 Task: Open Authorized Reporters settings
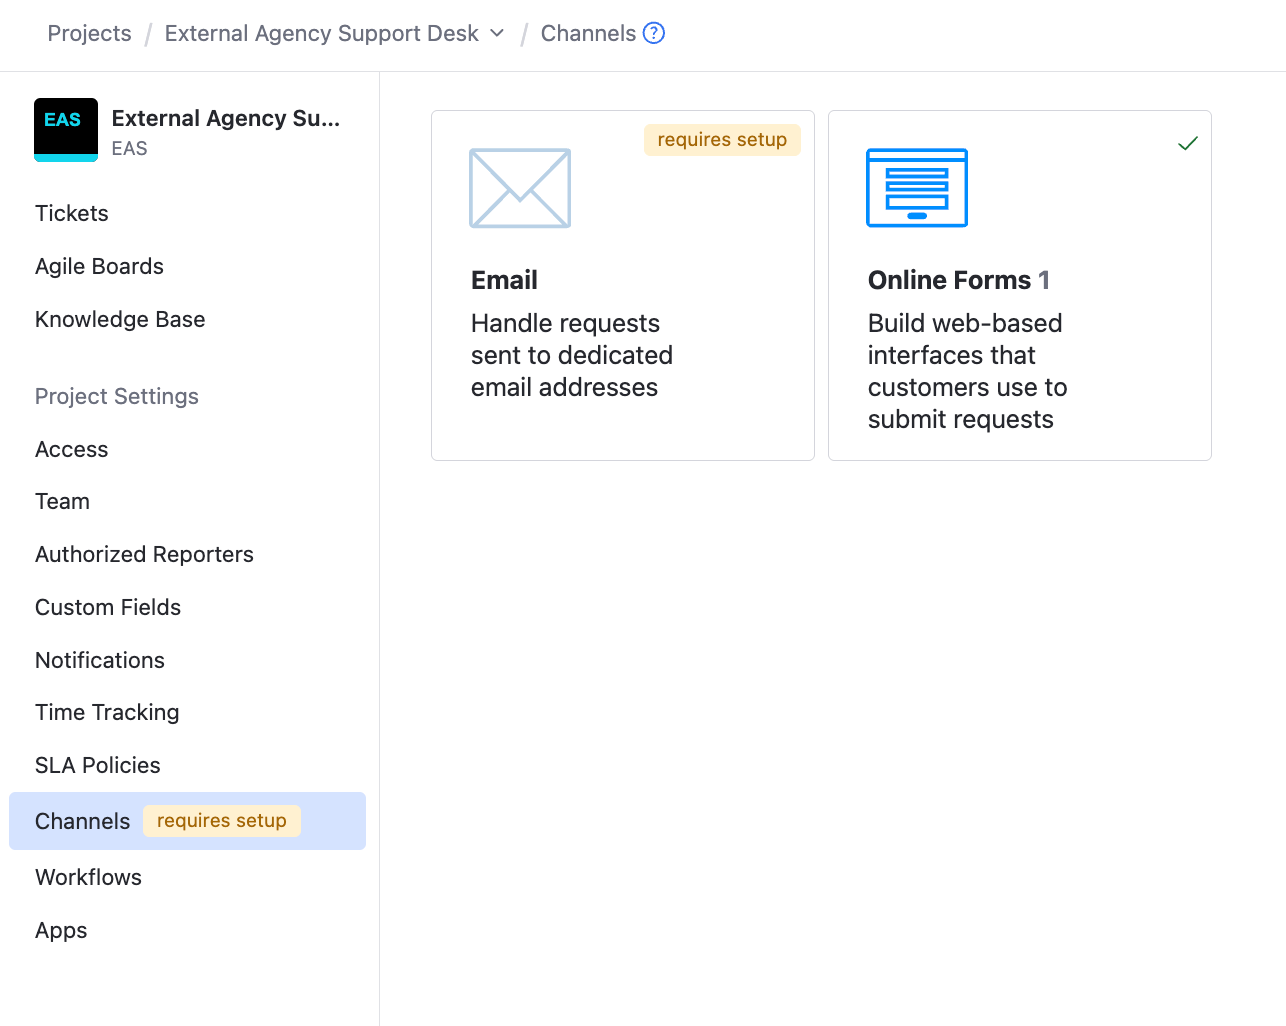[144, 554]
